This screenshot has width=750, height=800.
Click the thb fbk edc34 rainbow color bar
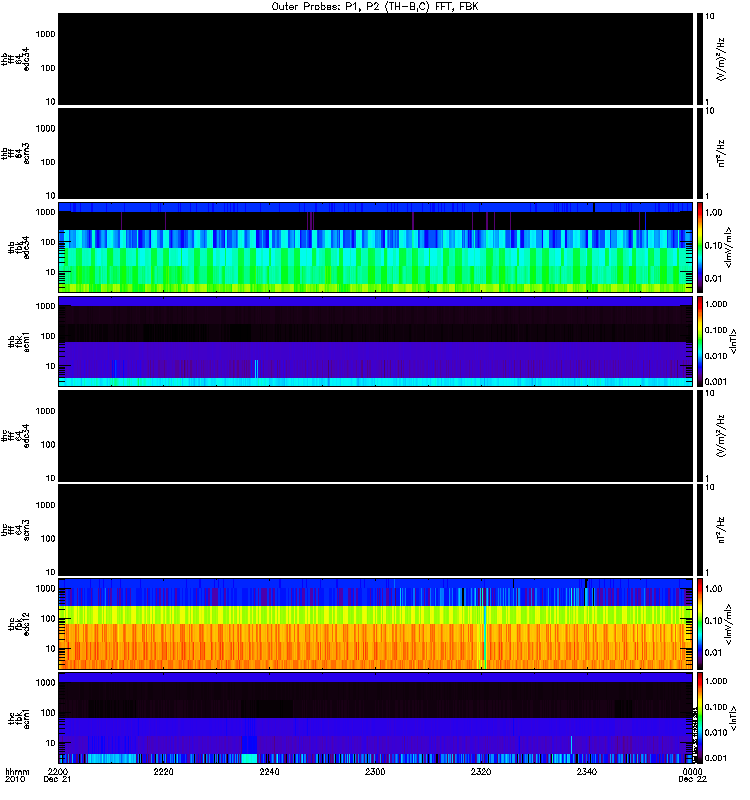[700, 247]
